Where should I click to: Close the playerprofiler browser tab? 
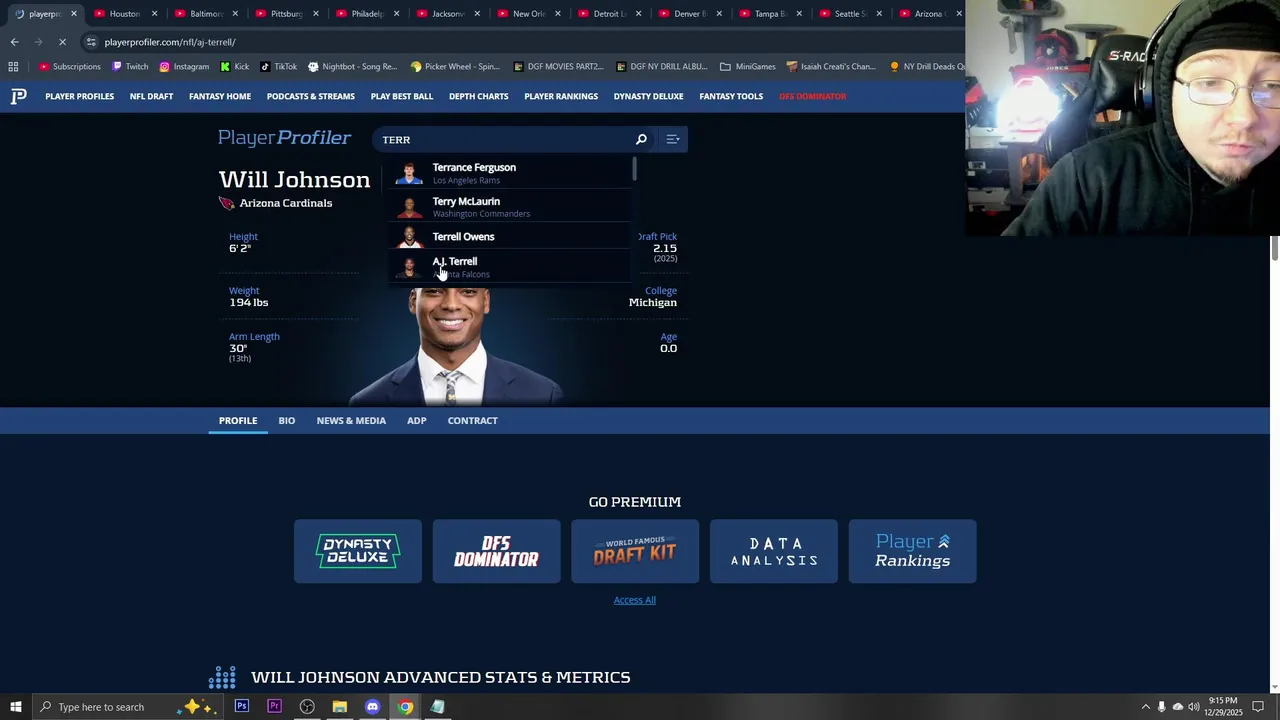(x=73, y=14)
